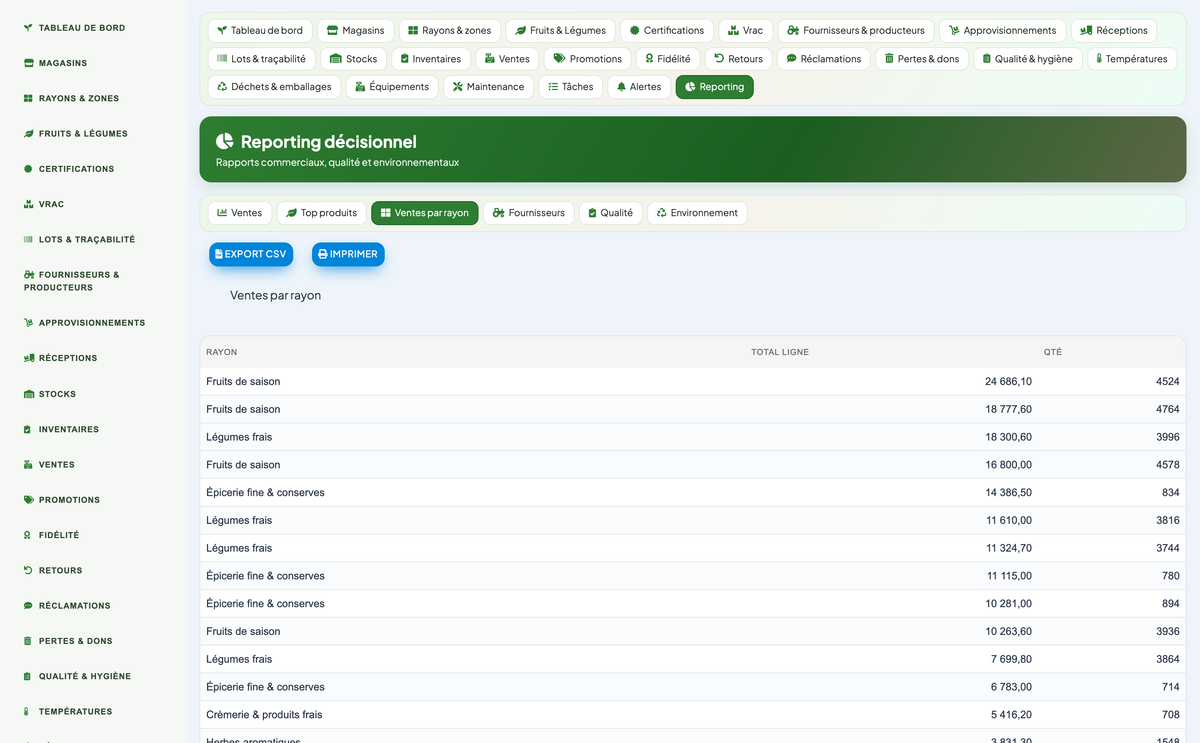
Task: Click the printer icon on Imprimer button
Action: point(323,255)
